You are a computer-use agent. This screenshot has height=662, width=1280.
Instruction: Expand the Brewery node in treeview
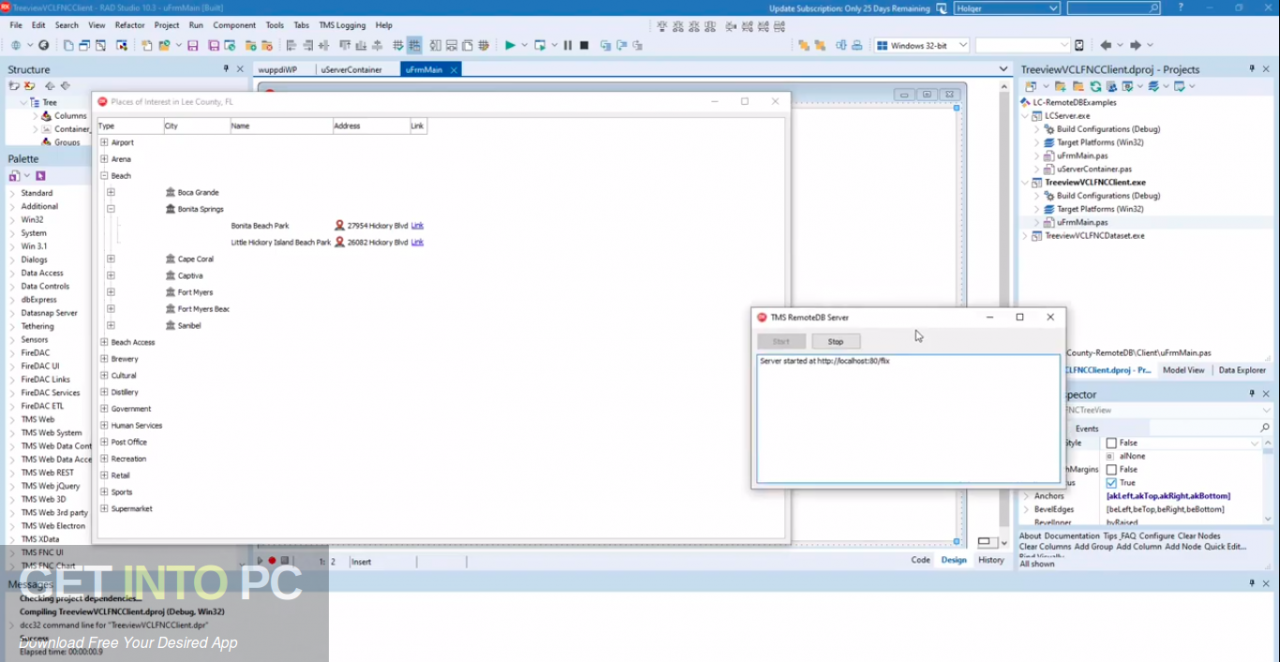104,358
